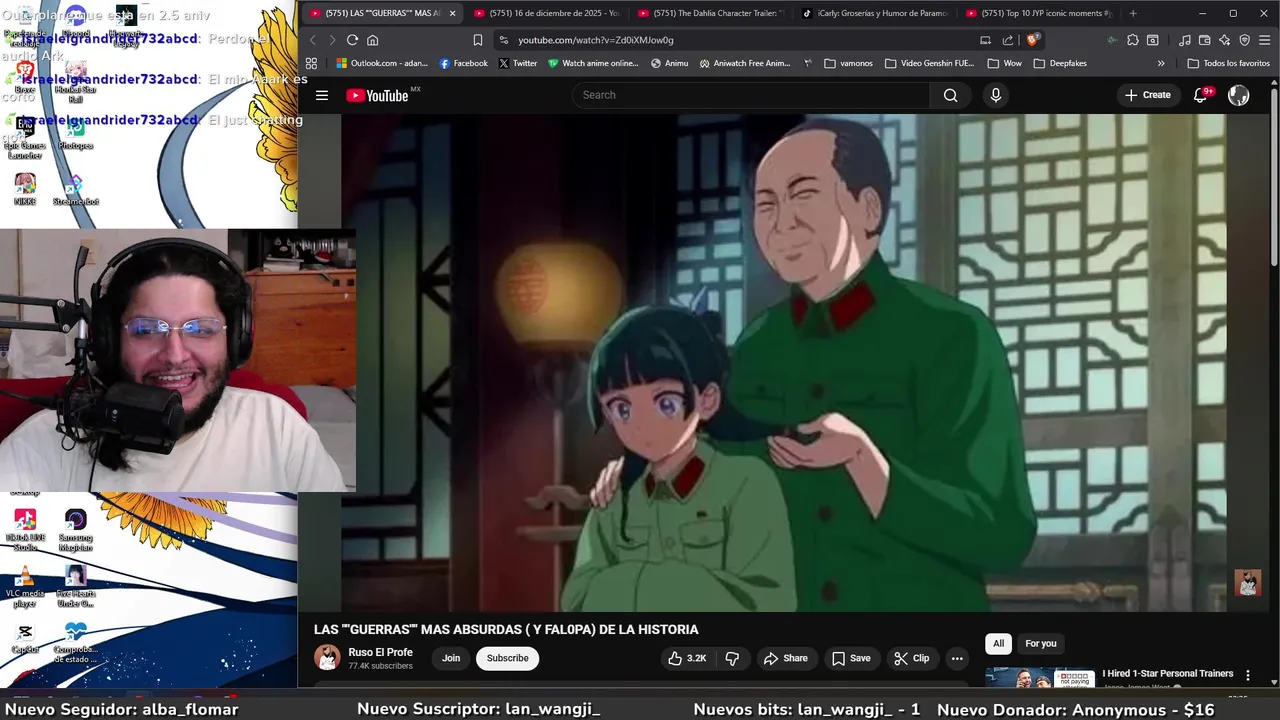The height and width of the screenshot is (720, 1280).
Task: Like the video with thumbs up
Action: [687, 658]
